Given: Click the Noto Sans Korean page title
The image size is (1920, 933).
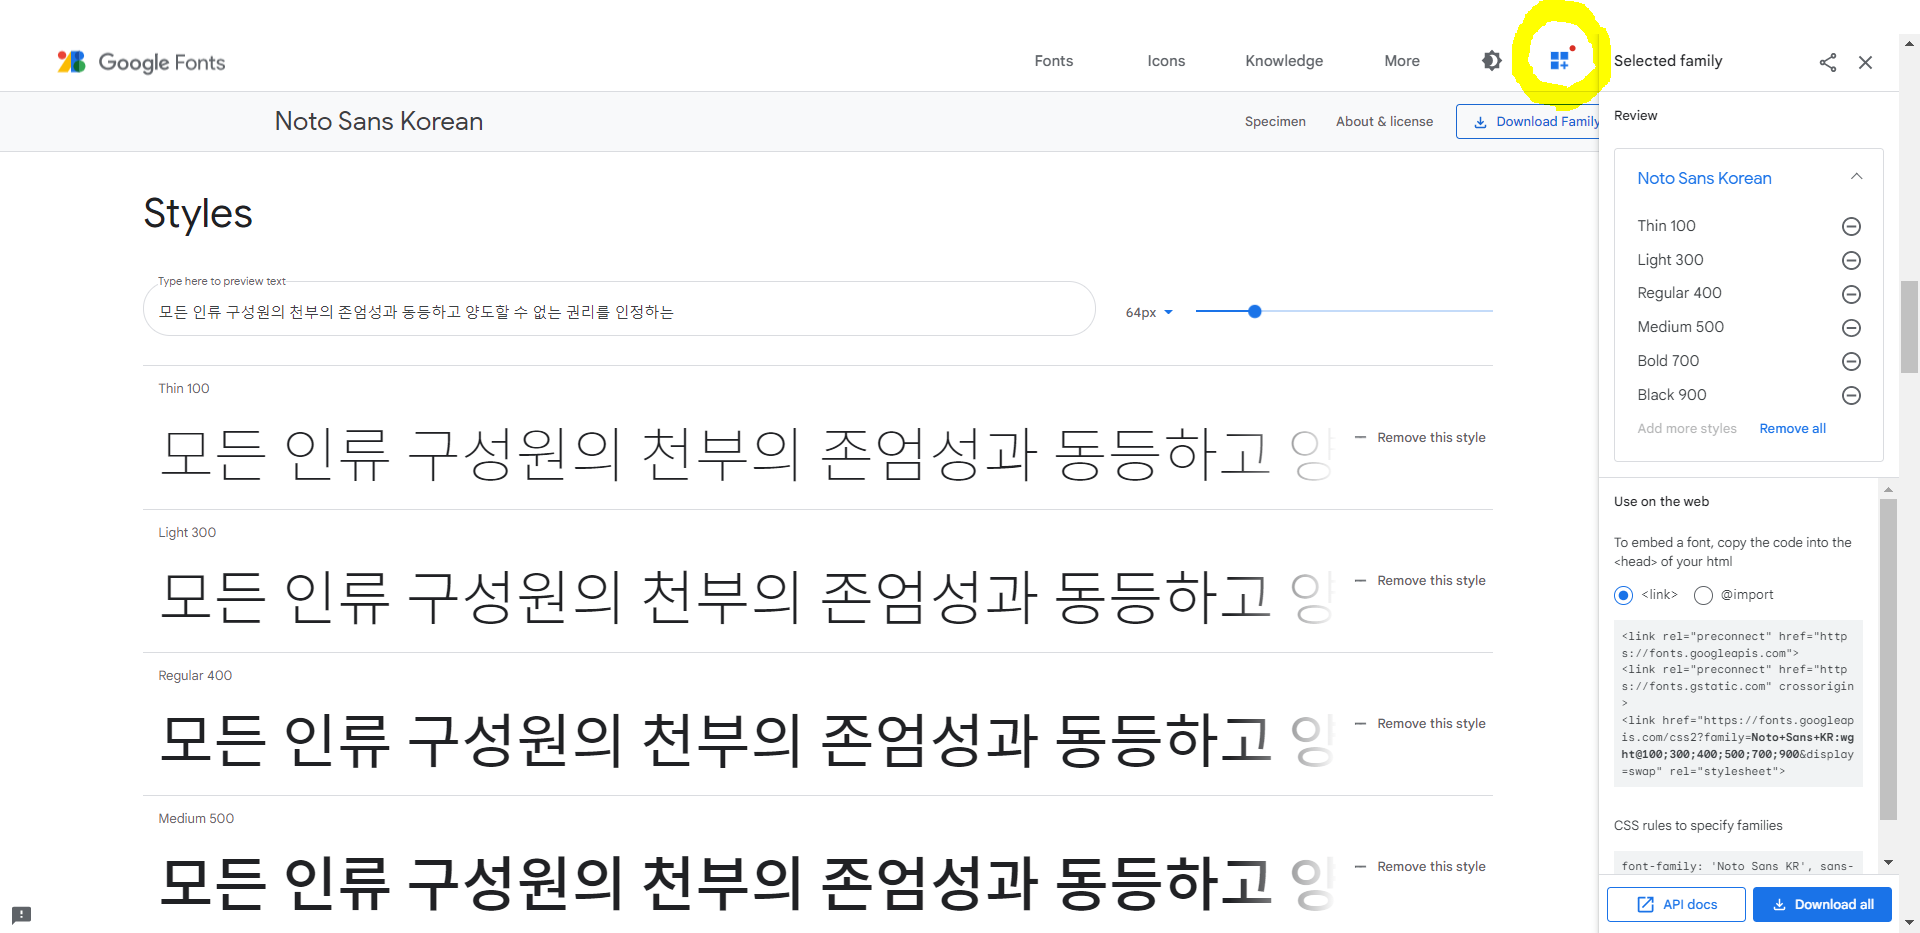Looking at the screenshot, I should click(x=379, y=121).
